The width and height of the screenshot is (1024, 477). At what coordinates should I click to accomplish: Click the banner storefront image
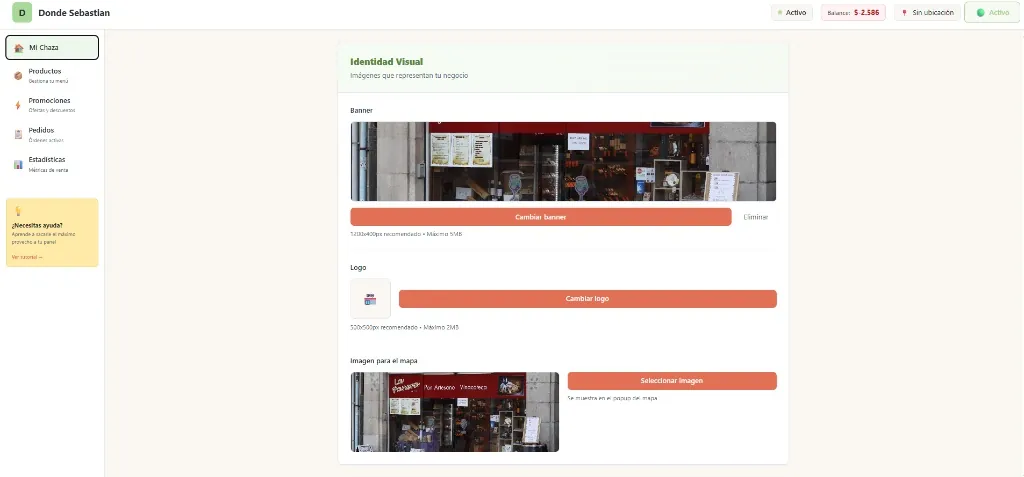pyautogui.click(x=563, y=161)
